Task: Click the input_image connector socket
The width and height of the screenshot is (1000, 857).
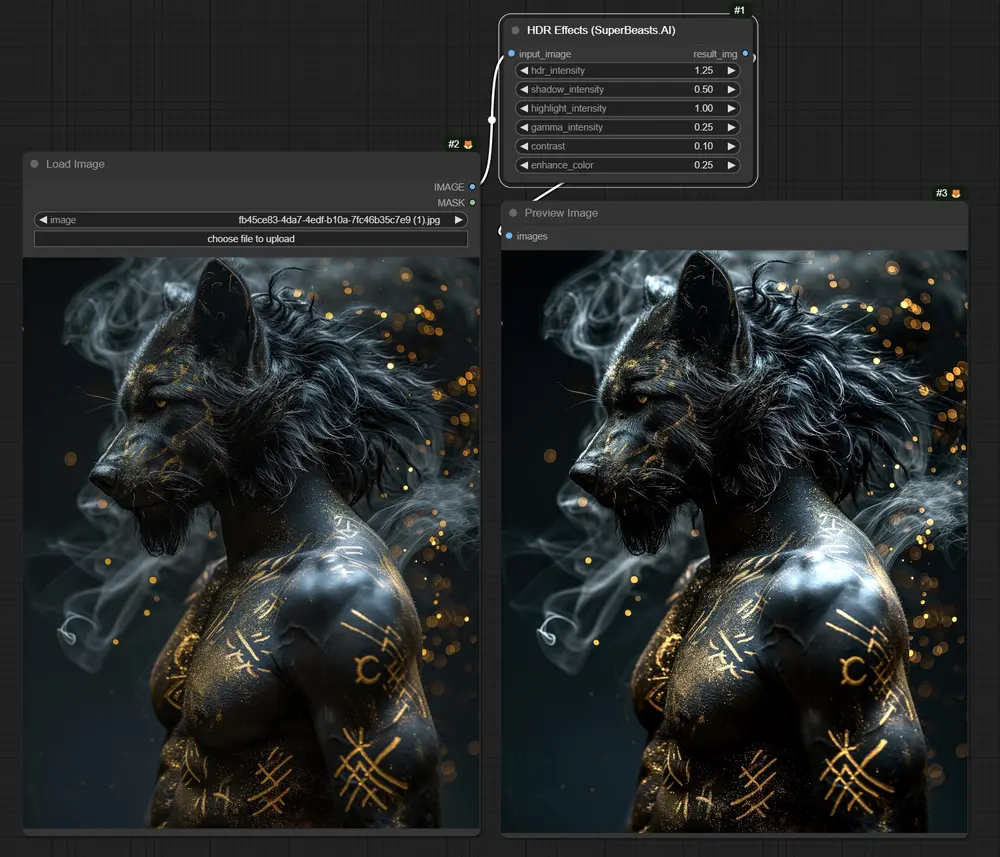Action: (511, 53)
